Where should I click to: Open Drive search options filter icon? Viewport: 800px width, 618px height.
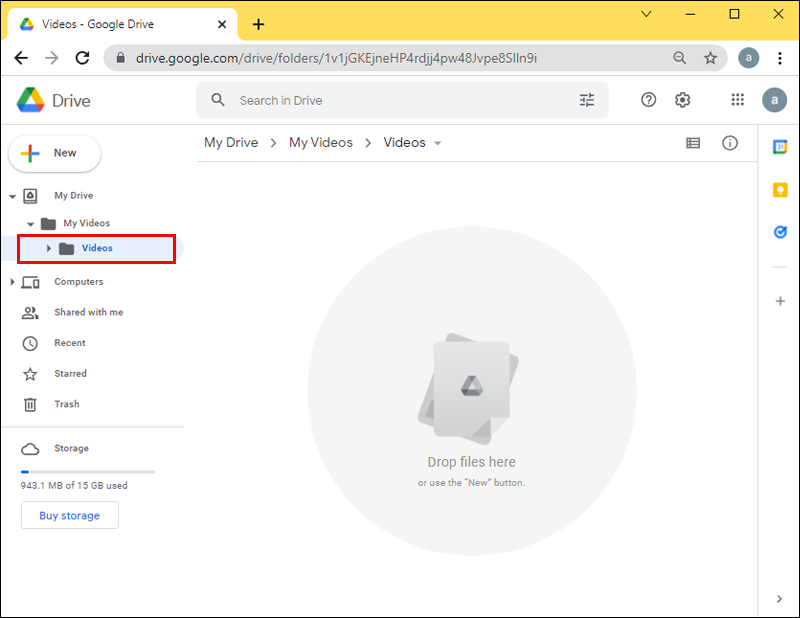click(587, 100)
